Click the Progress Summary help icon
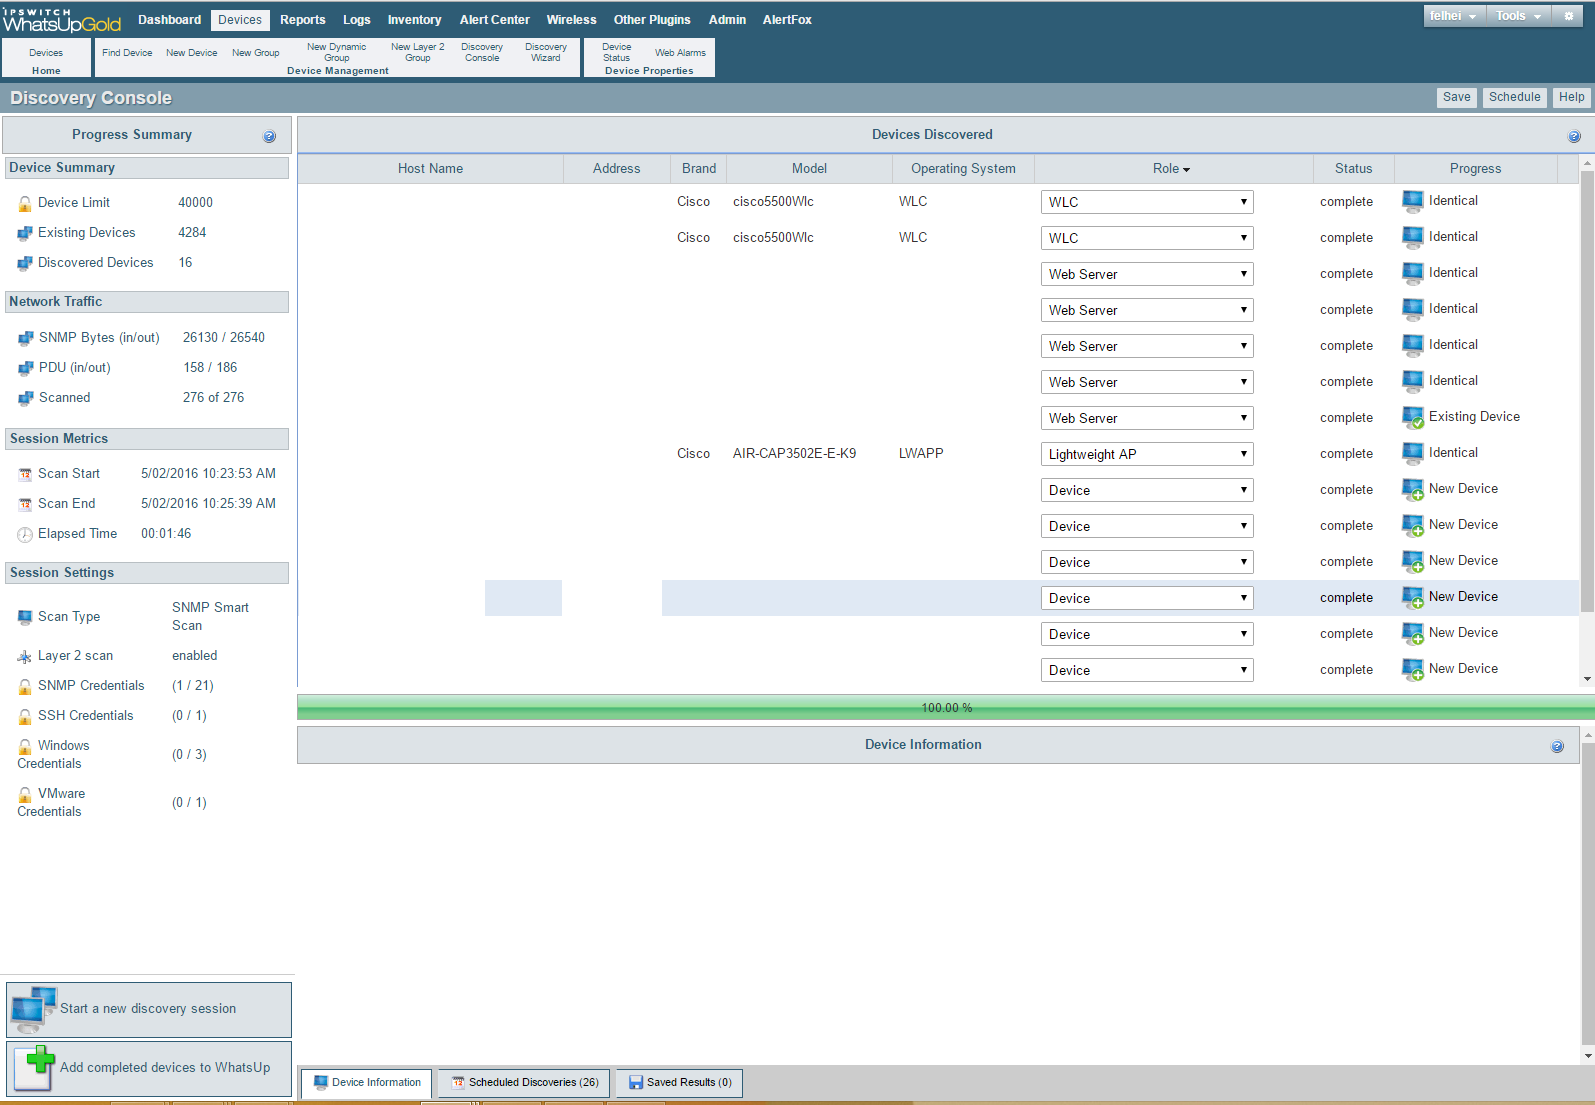This screenshot has width=1595, height=1105. [269, 136]
